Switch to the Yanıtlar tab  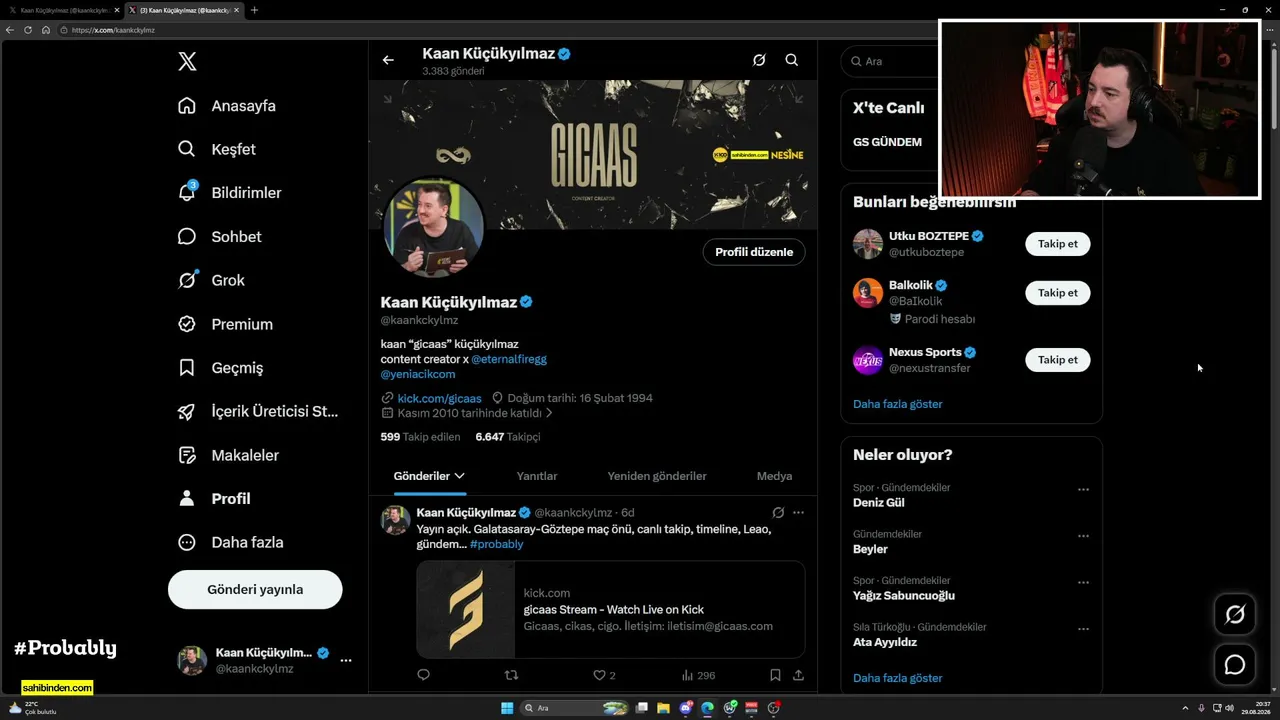point(537,476)
